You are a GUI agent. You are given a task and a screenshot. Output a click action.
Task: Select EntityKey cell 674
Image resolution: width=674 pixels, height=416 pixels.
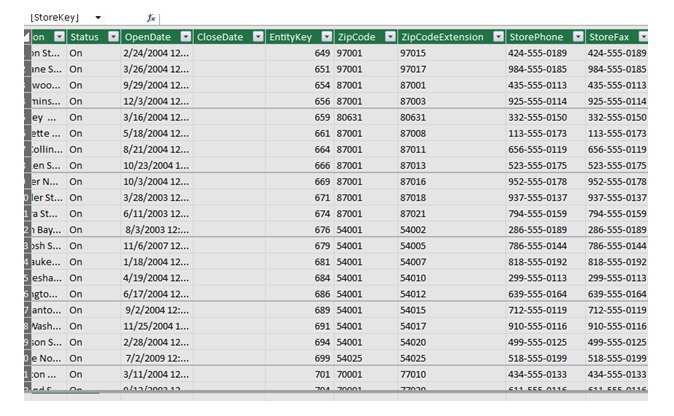pos(300,214)
